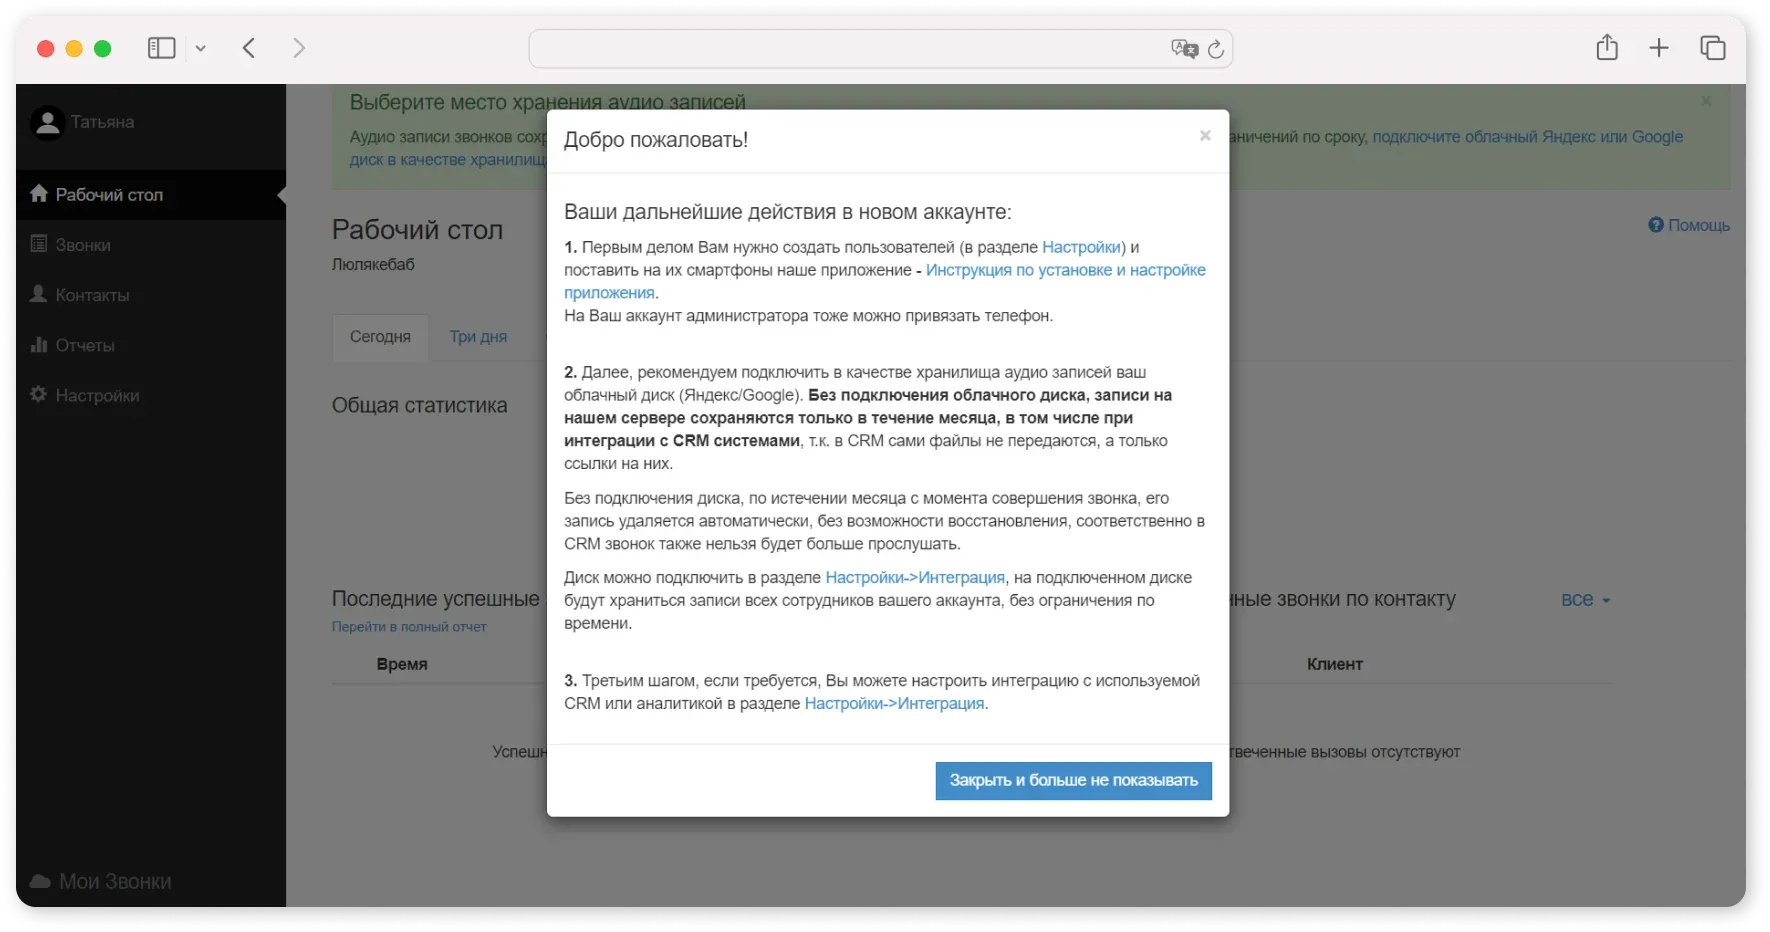
Task: Toggle the browser sidebar icon
Action: (x=161, y=48)
